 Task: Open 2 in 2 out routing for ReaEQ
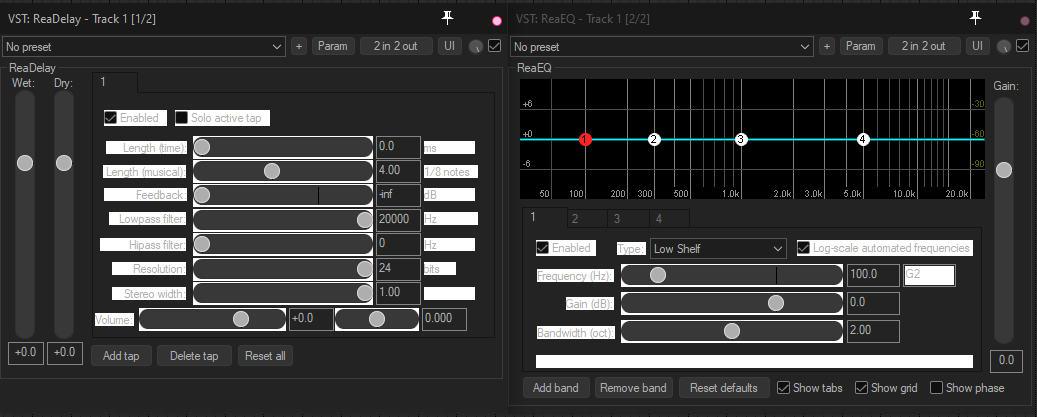coord(924,46)
